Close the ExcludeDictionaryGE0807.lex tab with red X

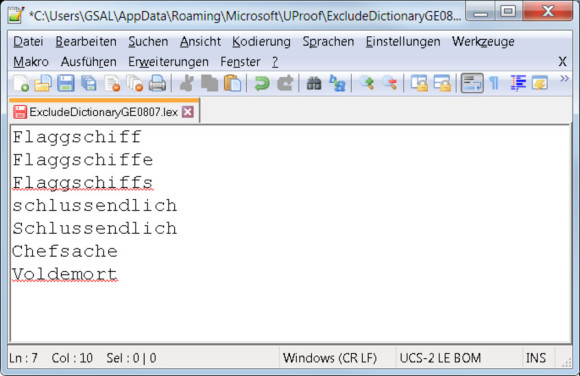188,112
